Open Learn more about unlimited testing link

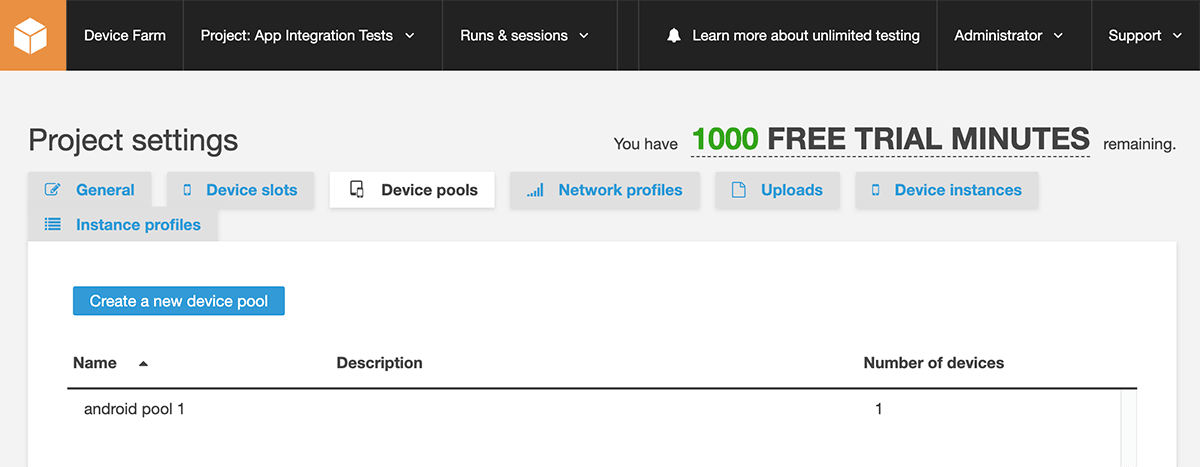(x=805, y=36)
